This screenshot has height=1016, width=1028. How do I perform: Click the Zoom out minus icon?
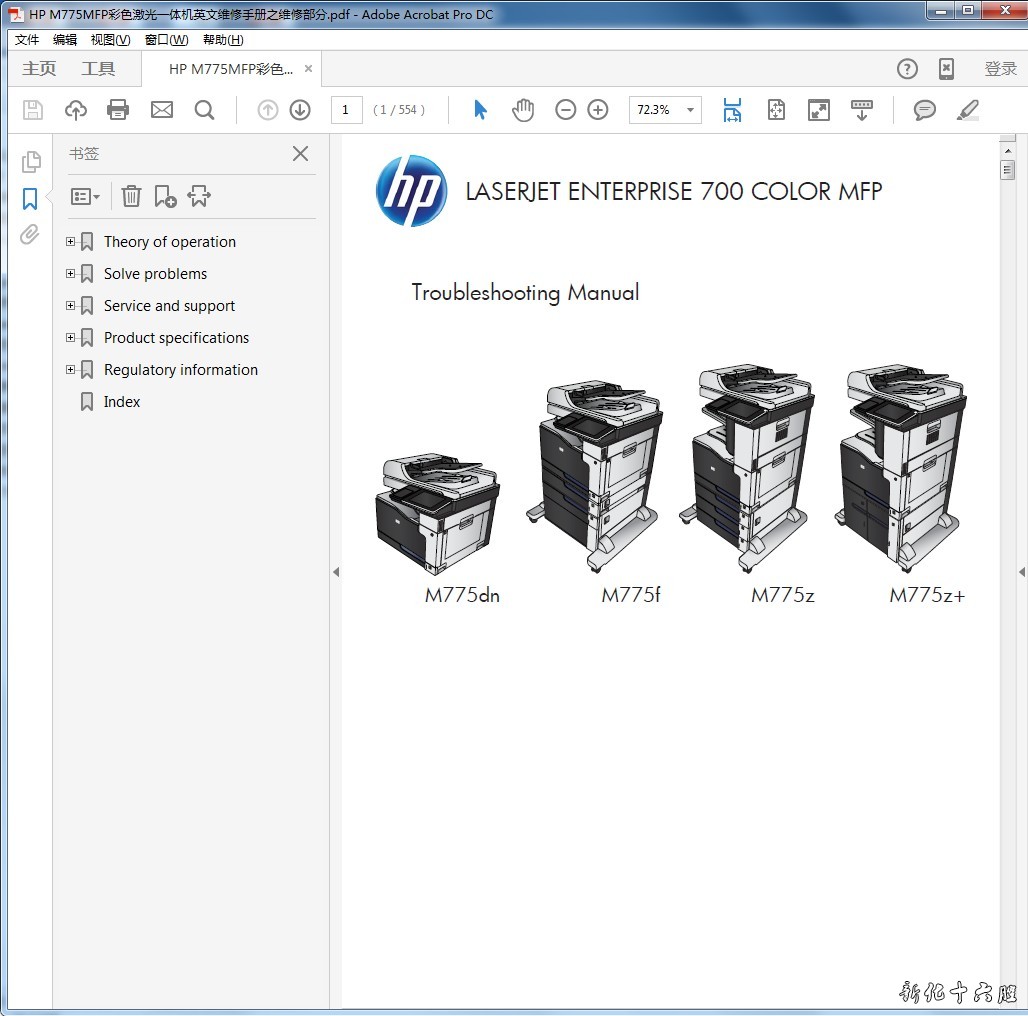(x=566, y=110)
